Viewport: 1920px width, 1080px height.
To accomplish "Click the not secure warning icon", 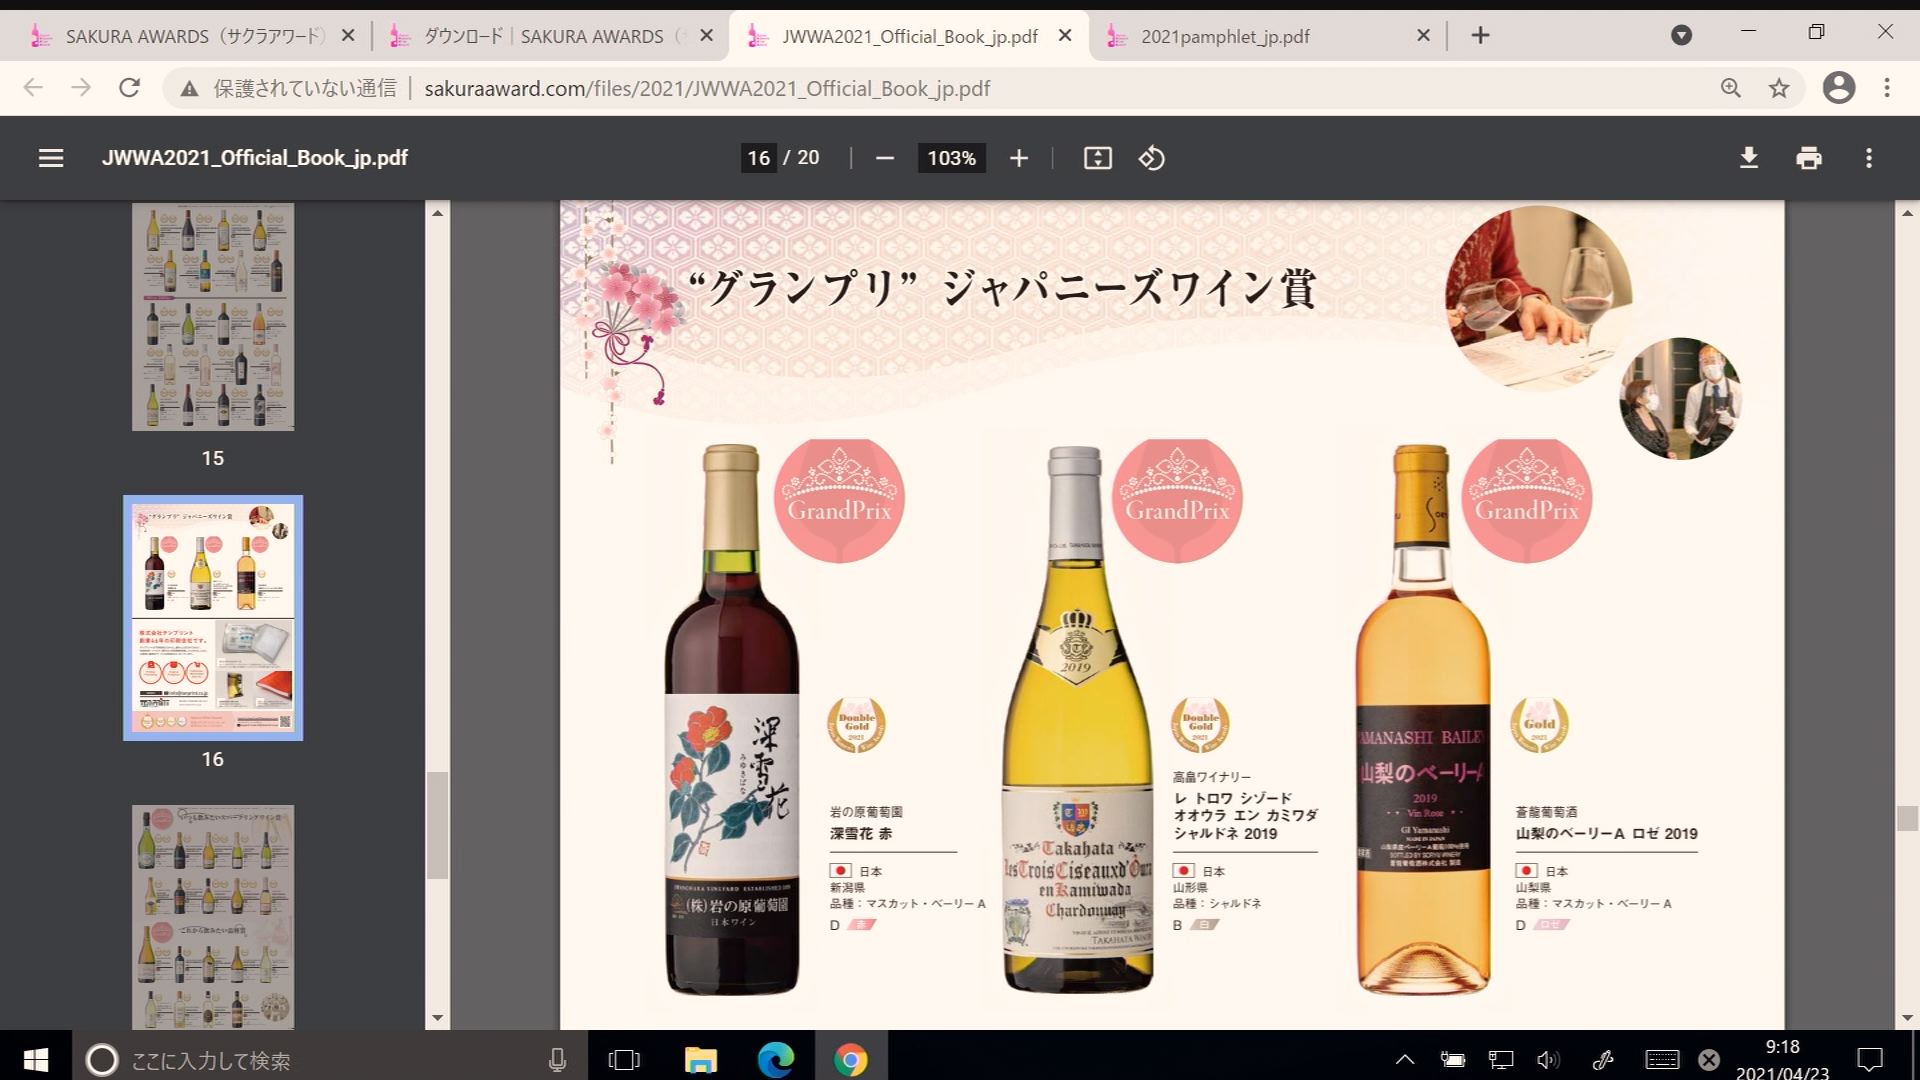I will (189, 89).
